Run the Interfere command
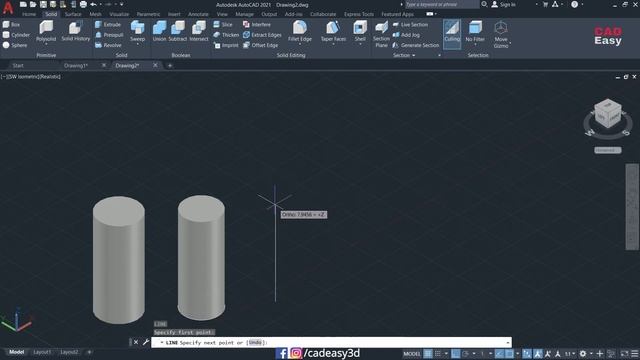This screenshot has height=360, width=640. tap(257, 24)
